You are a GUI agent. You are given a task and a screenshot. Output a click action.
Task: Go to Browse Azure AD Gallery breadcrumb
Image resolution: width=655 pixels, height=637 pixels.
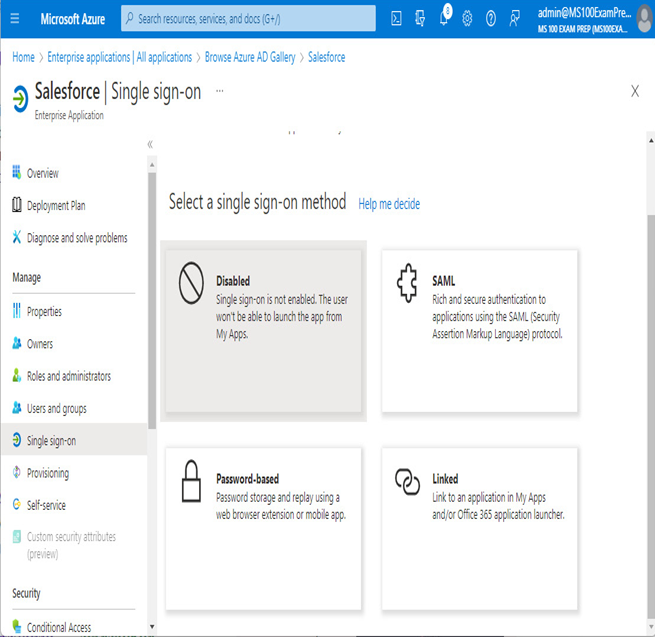click(250, 57)
